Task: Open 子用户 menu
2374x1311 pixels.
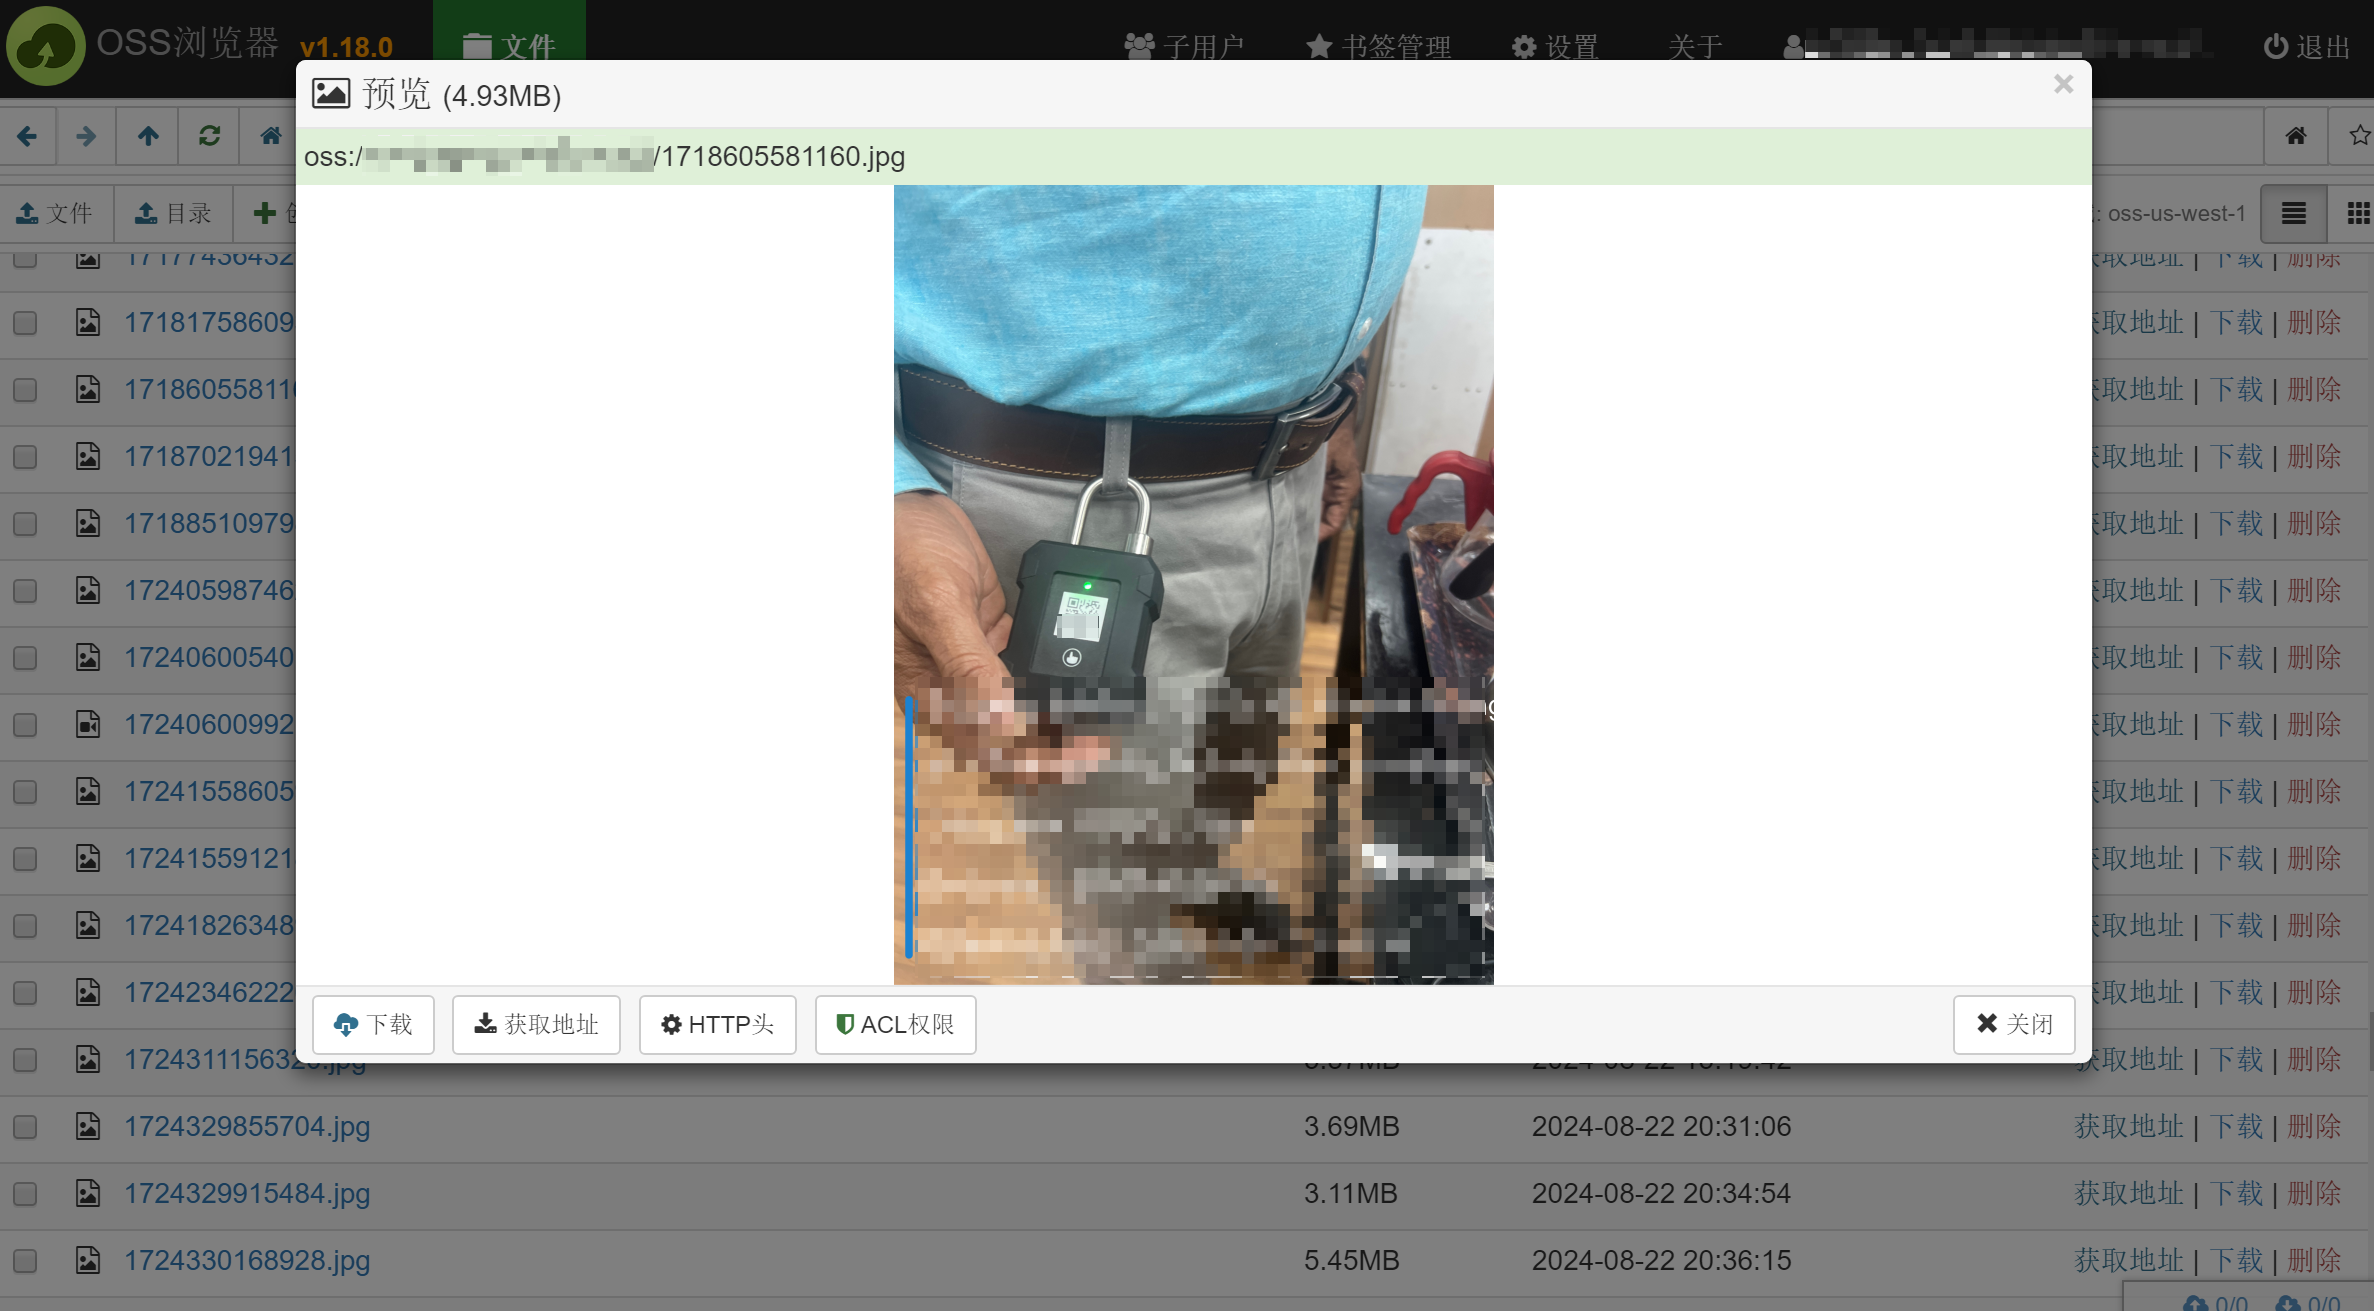Action: 1184,47
